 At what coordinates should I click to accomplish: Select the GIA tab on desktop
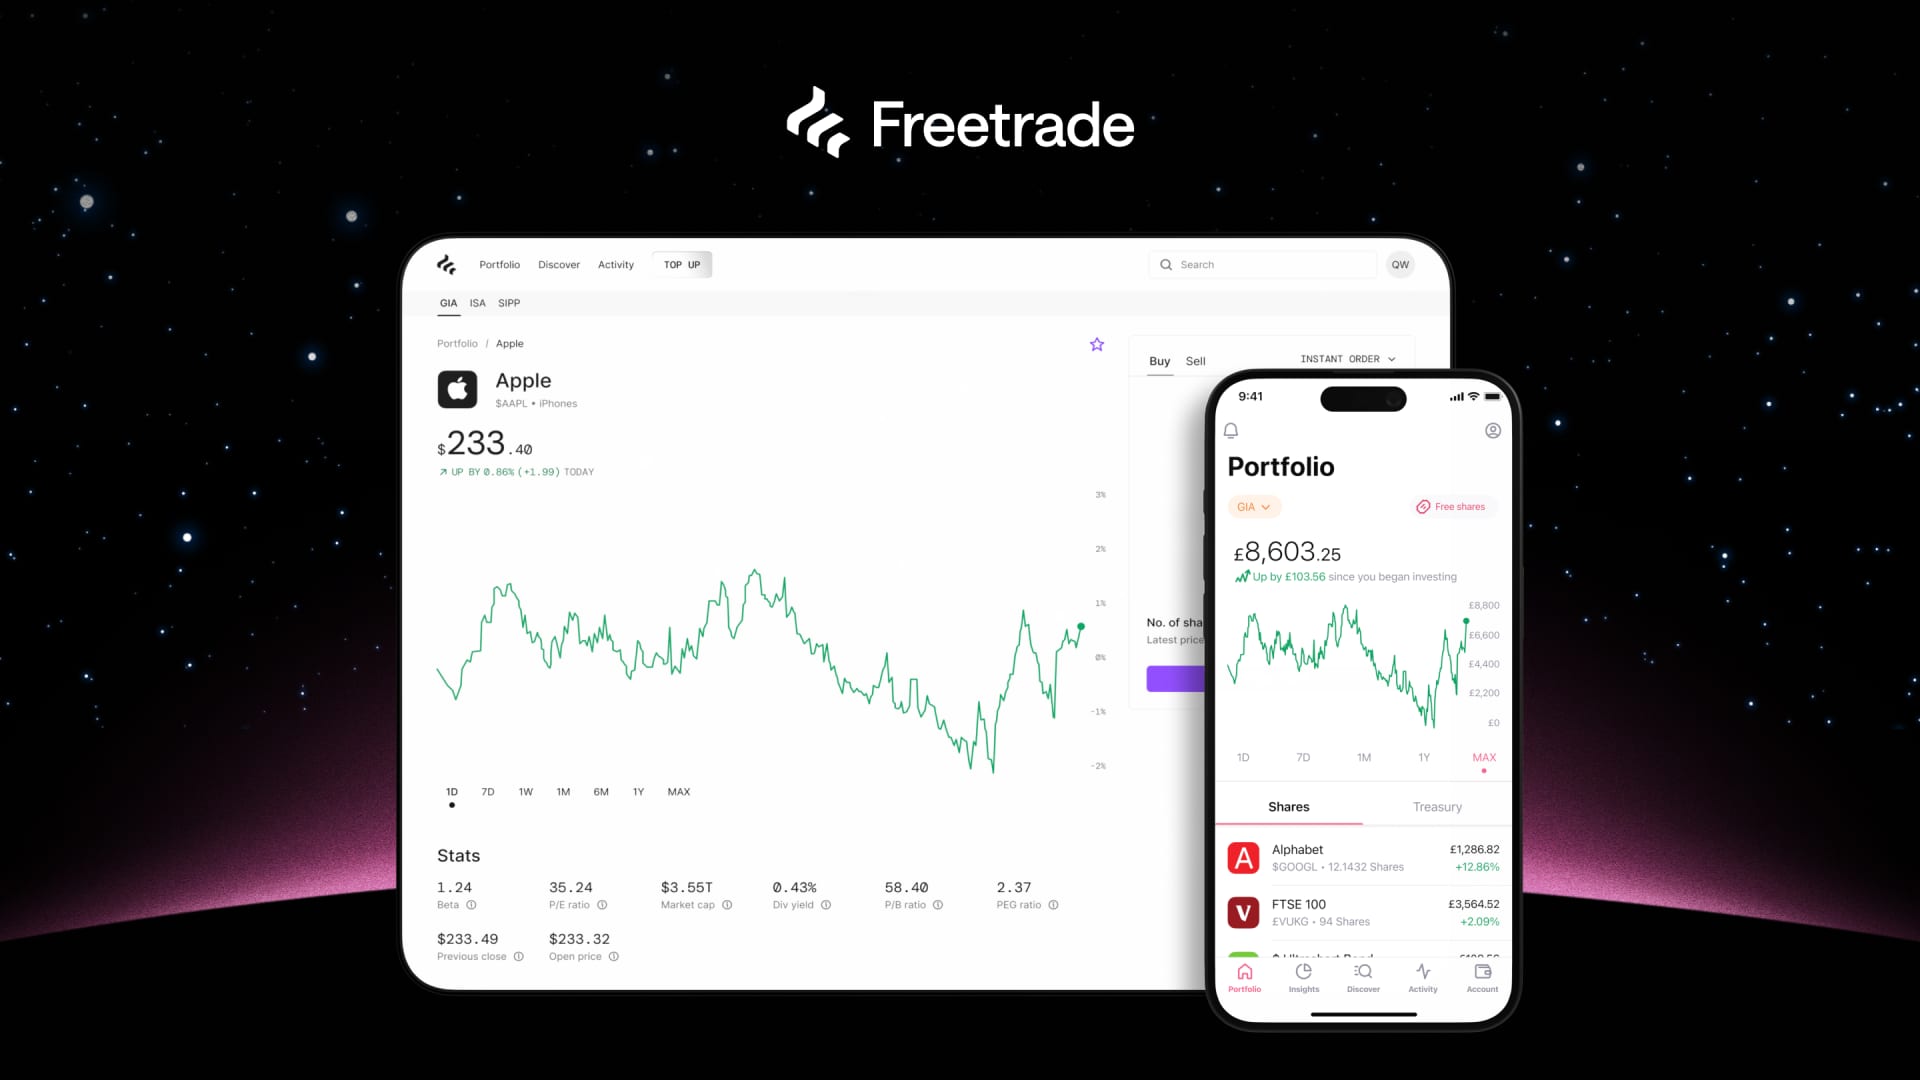point(450,302)
